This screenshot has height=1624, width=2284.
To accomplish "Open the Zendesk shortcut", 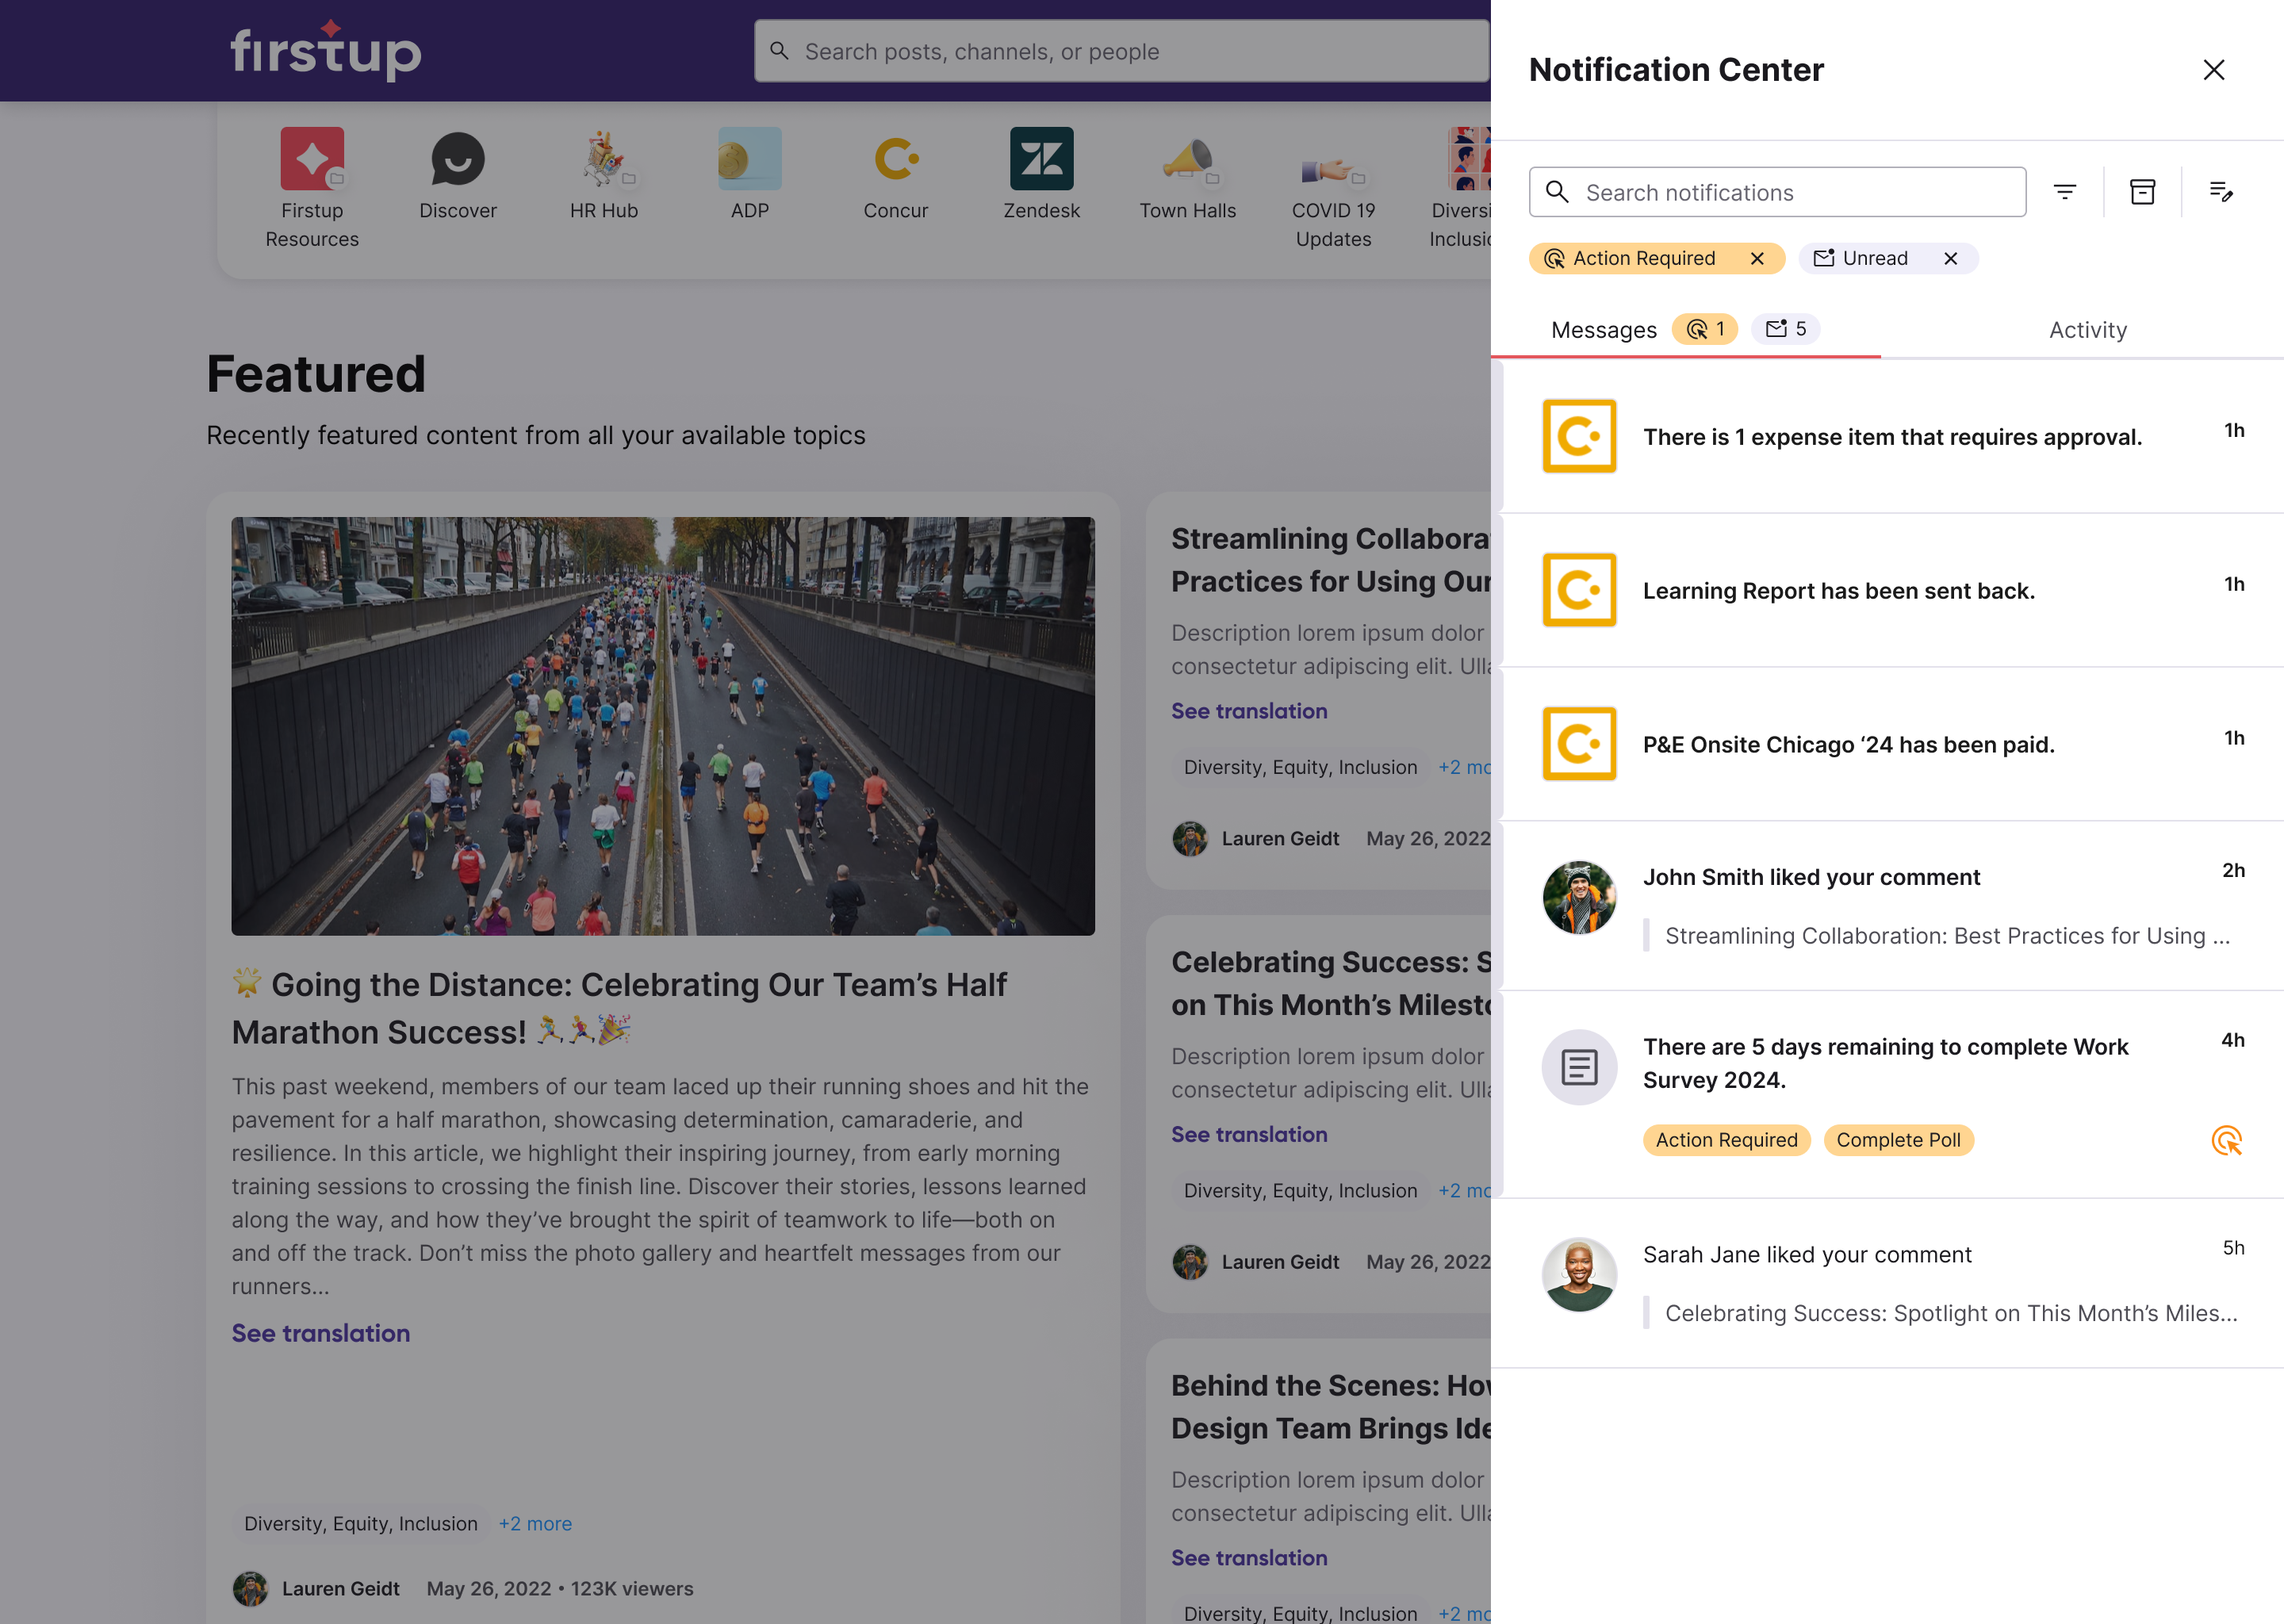I will click(1042, 175).
